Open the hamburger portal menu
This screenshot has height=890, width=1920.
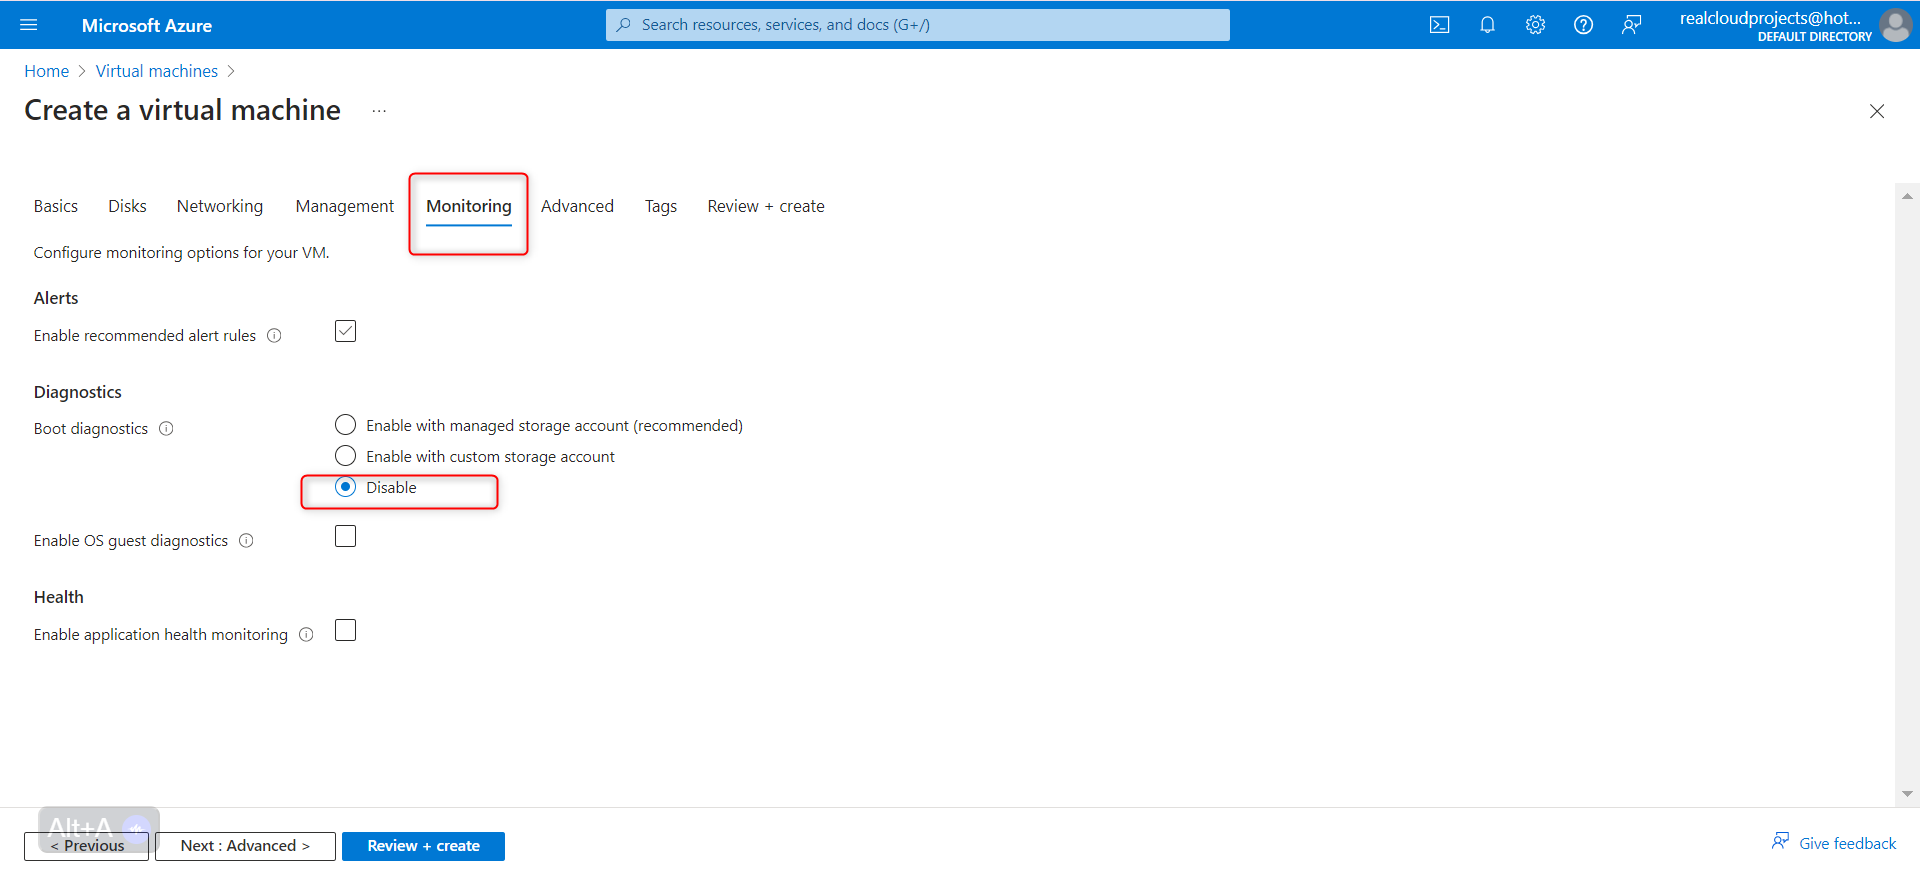[x=28, y=25]
